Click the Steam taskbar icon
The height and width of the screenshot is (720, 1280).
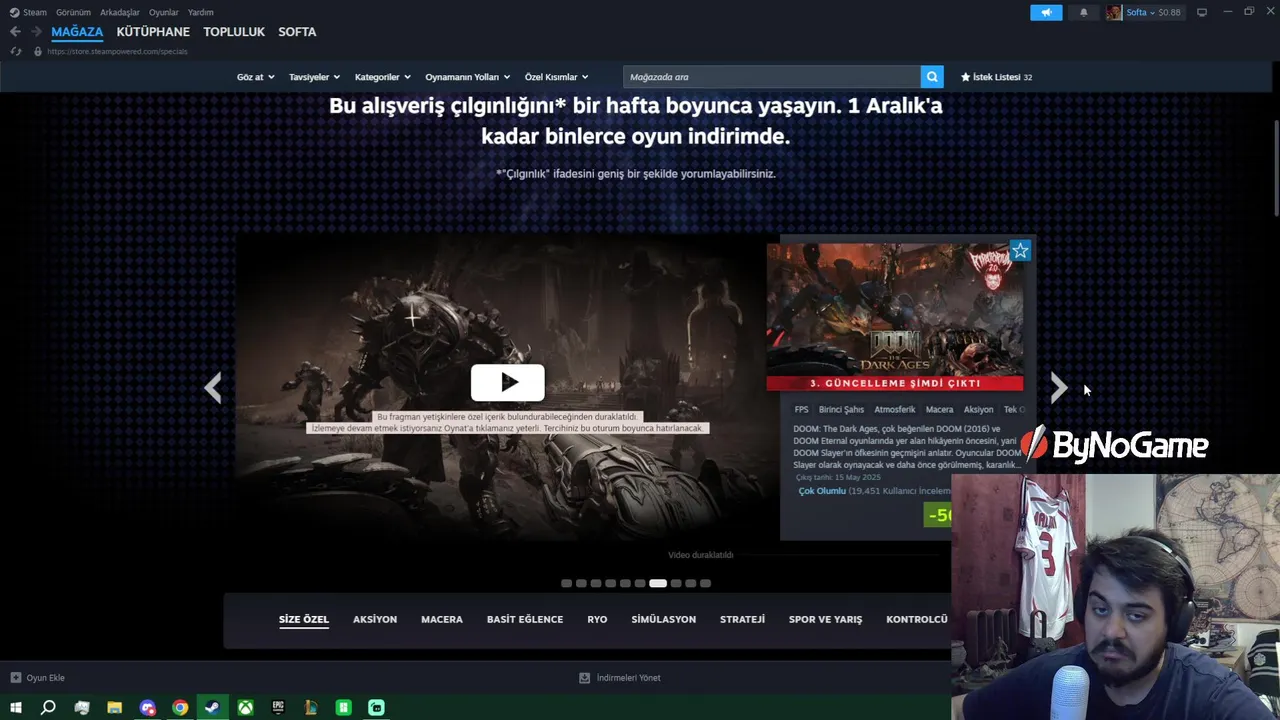tap(212, 708)
